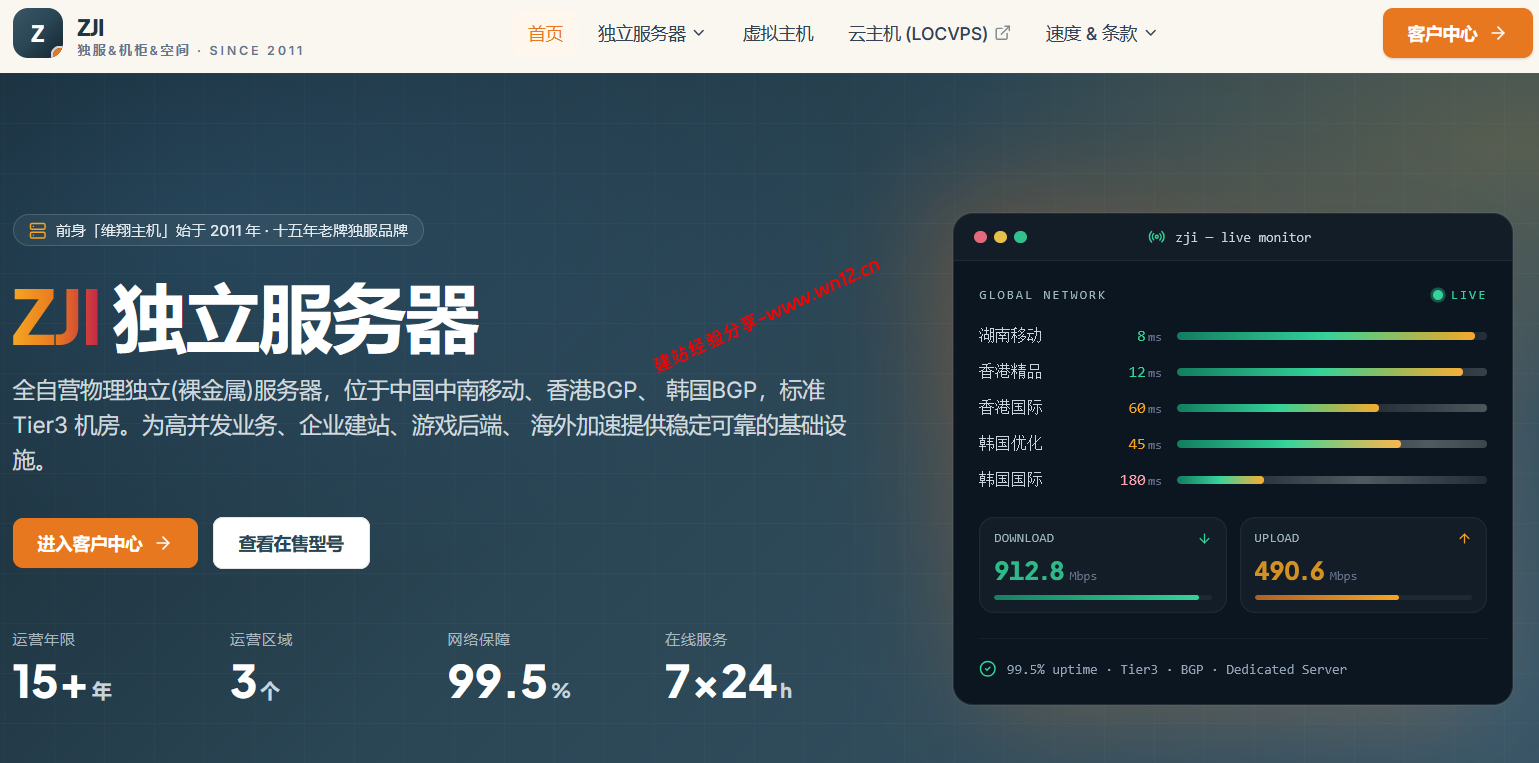Click the 湖南移动 latency bar
Image resolution: width=1539 pixels, height=763 pixels.
tap(1332, 336)
